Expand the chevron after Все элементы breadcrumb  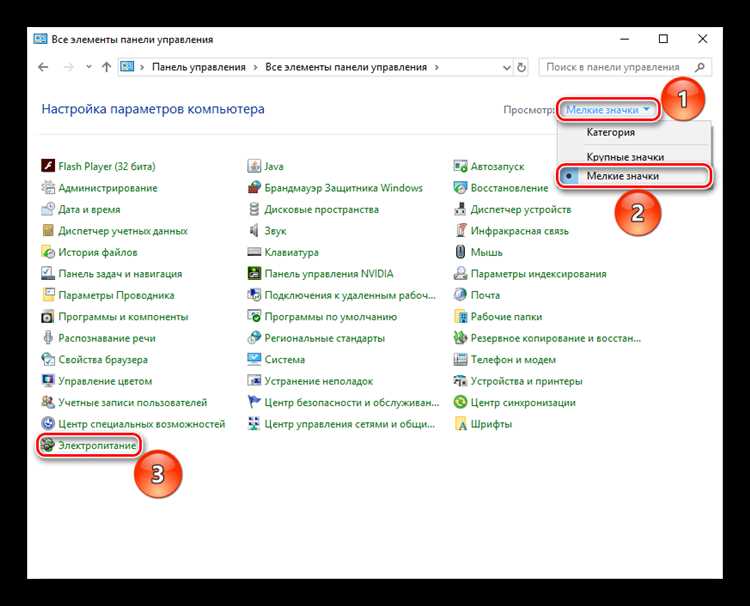pyautogui.click(x=437, y=67)
